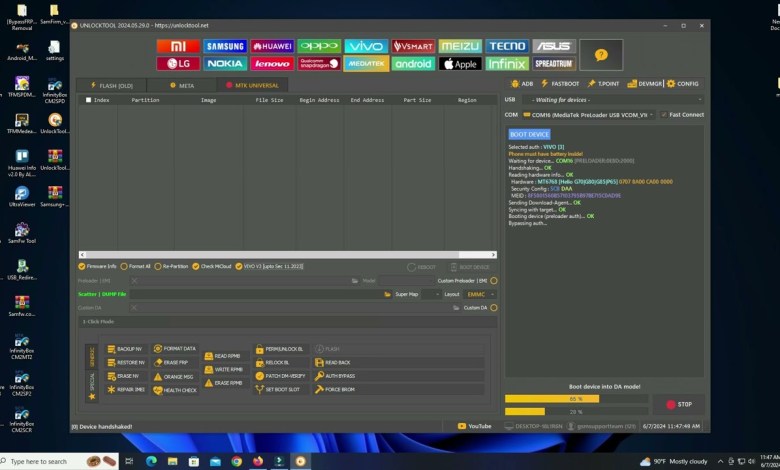
Task: Click the yellow help question-mark icon
Action: 600,55
